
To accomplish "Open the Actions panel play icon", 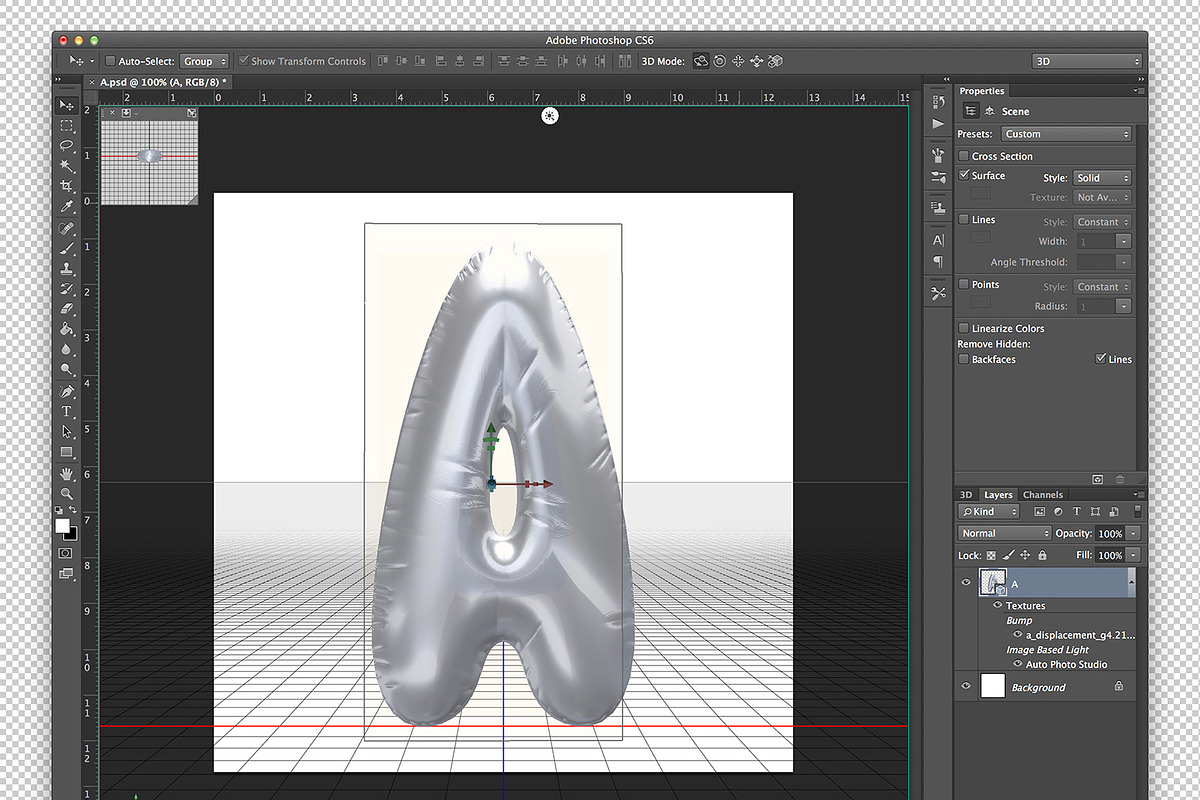I will [x=938, y=123].
